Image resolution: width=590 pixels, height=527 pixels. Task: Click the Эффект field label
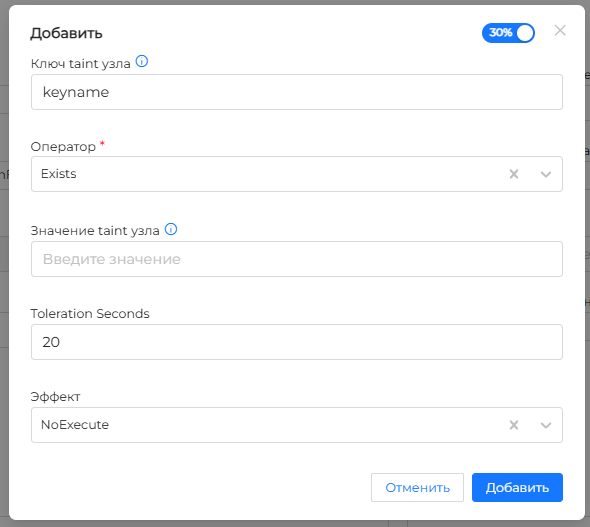55,396
